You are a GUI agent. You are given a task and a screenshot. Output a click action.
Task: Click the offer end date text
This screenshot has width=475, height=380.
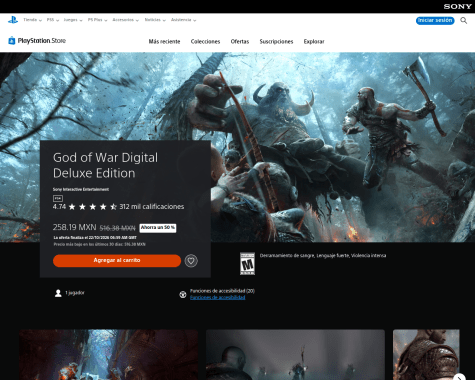95,238
